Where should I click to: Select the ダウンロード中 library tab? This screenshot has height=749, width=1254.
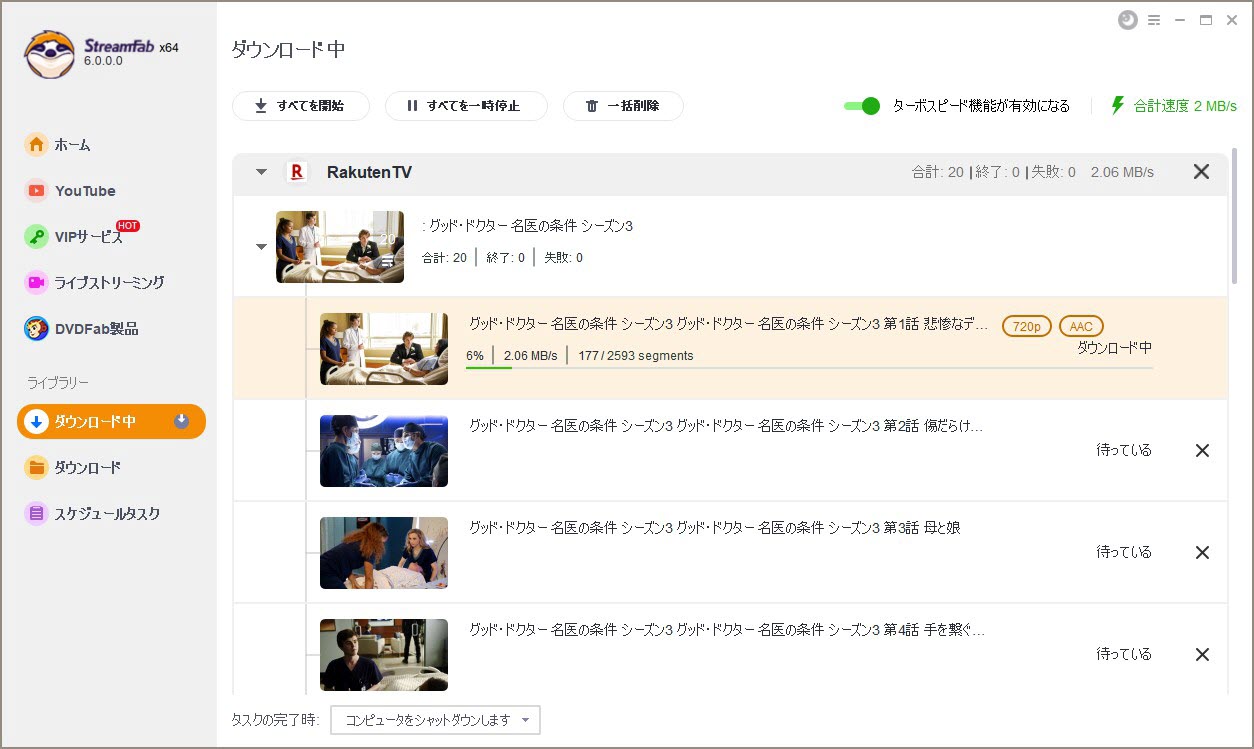(x=111, y=422)
